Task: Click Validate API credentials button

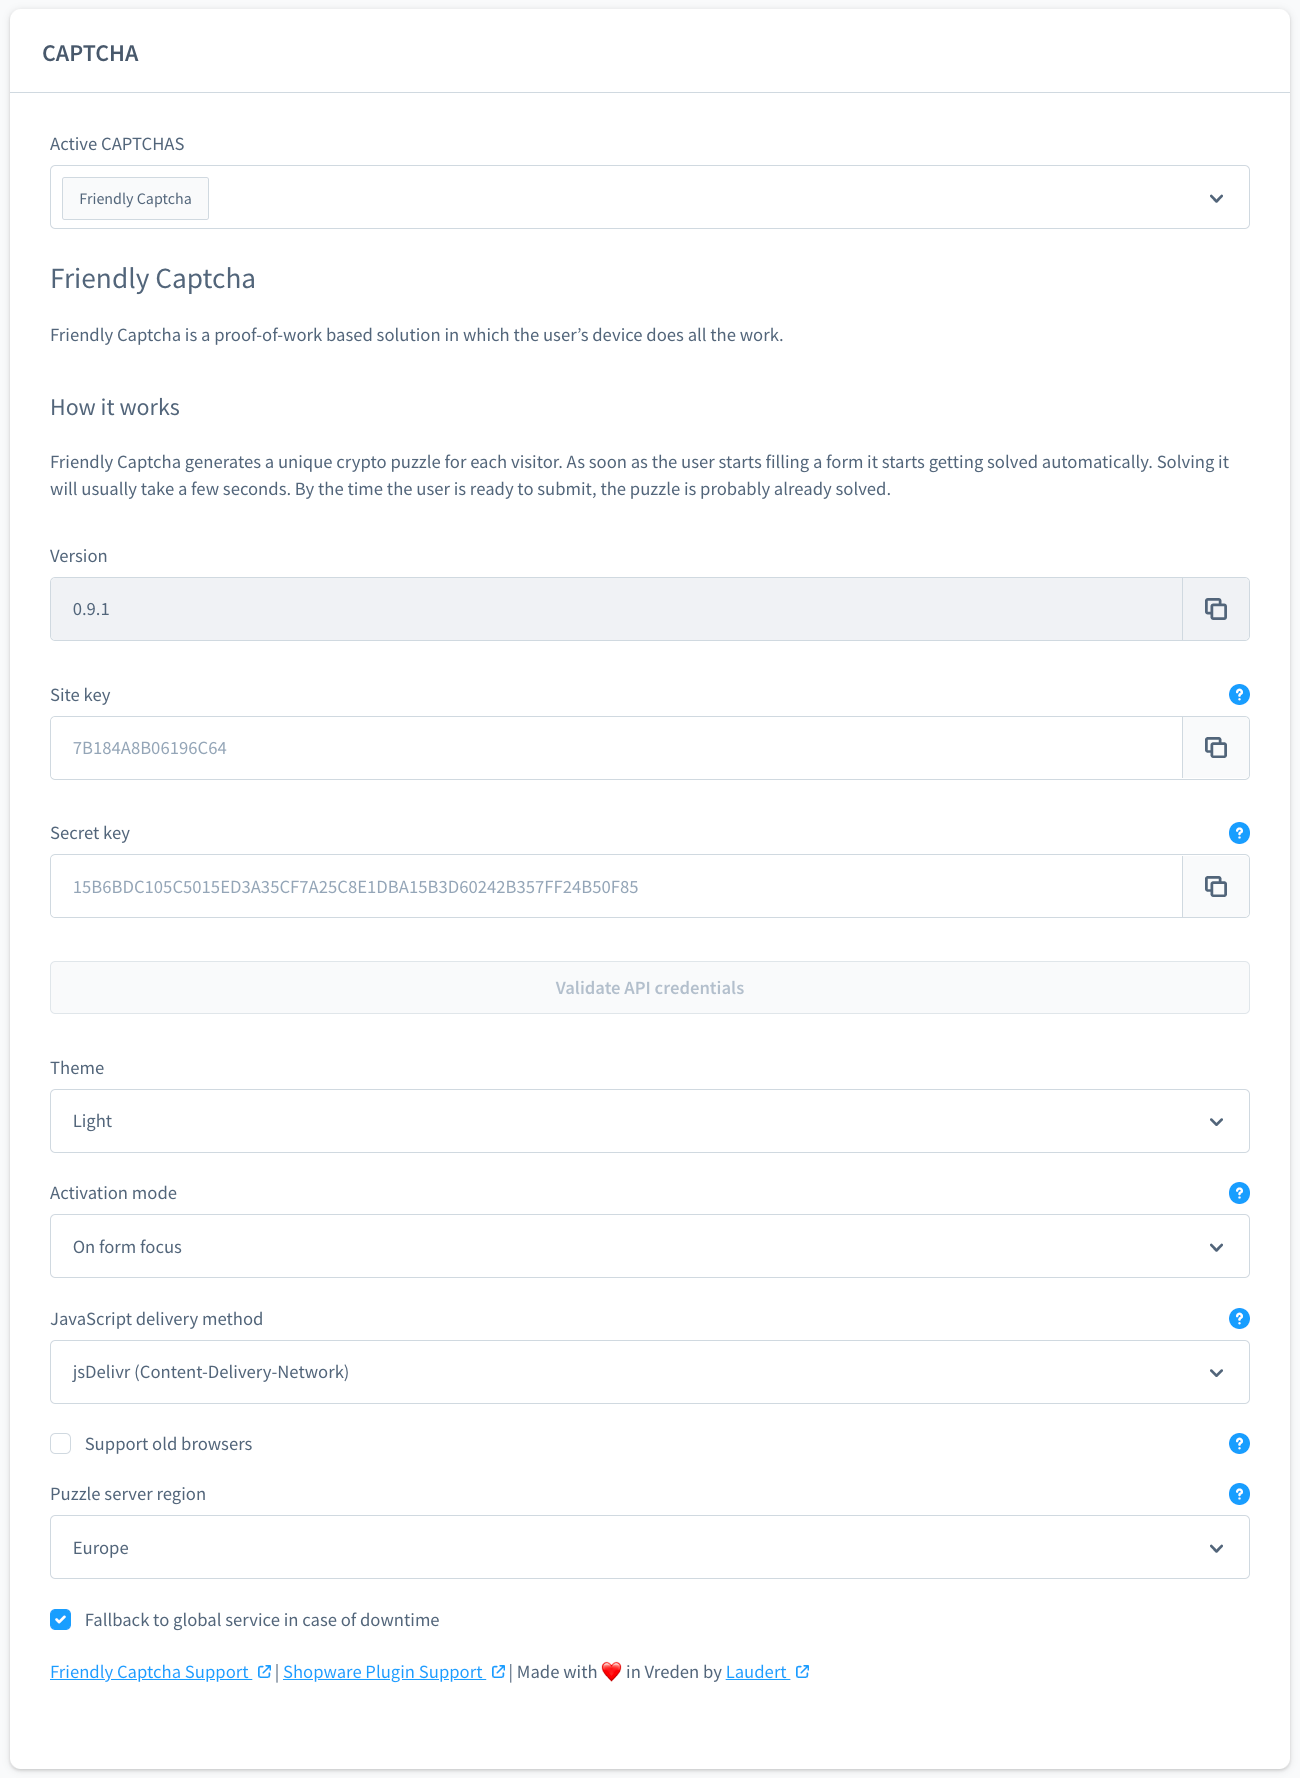Action: tap(649, 988)
